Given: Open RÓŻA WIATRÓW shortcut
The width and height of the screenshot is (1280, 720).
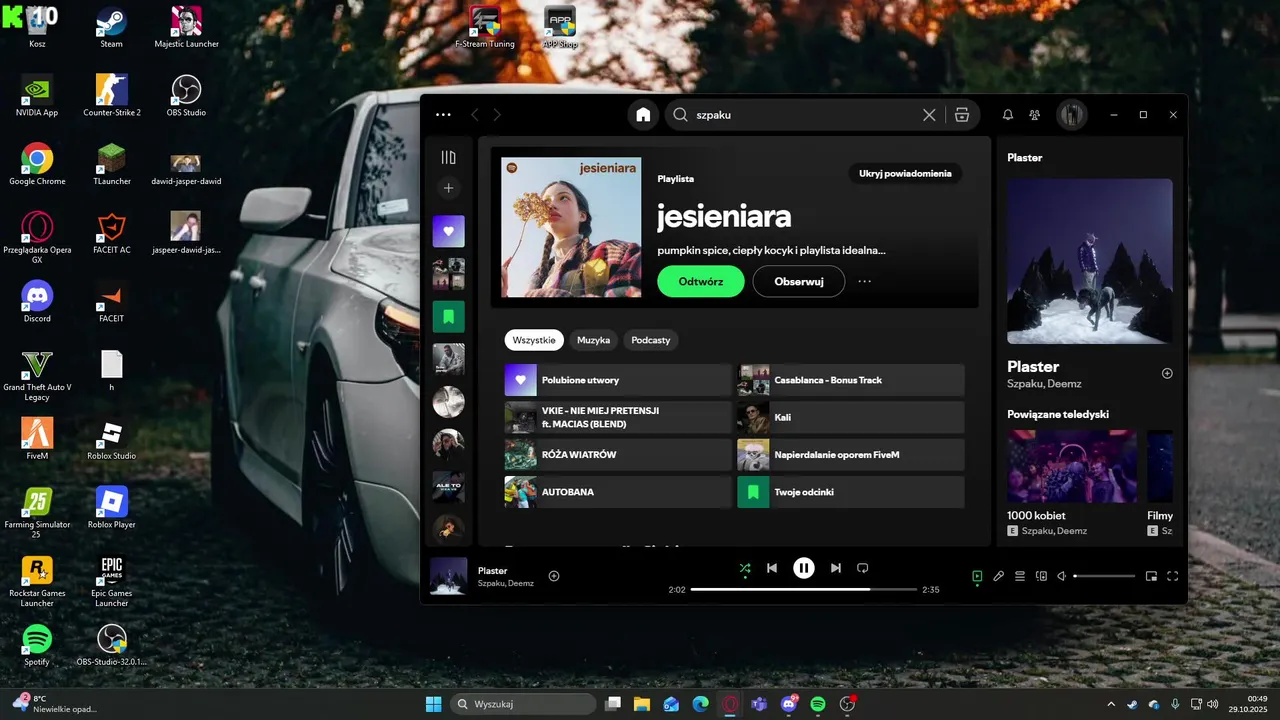Looking at the screenshot, I should pos(618,455).
